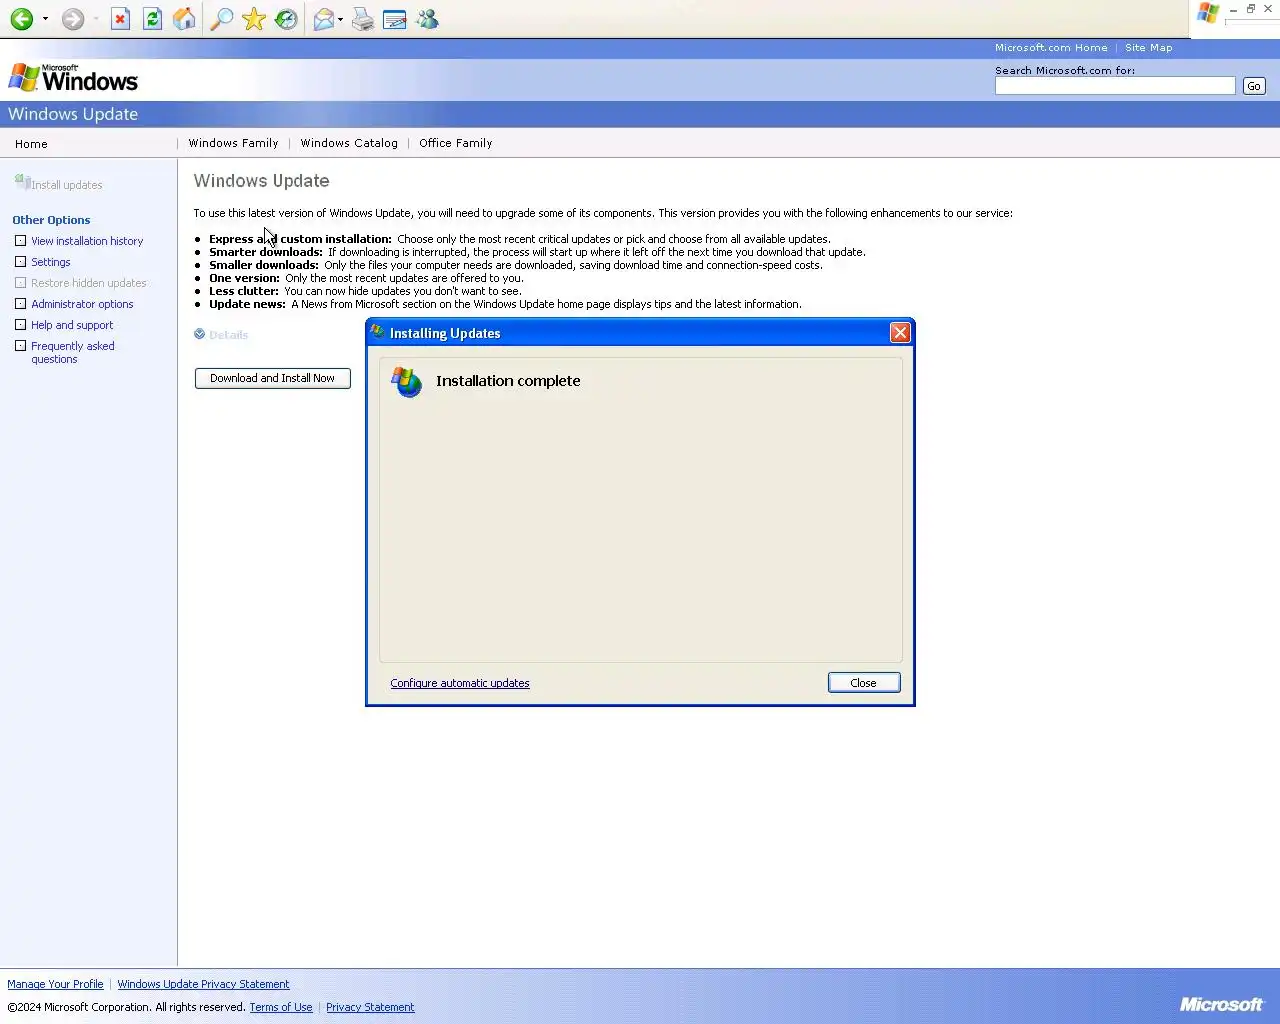Click the Windows flag throbber icon

coord(1208,13)
